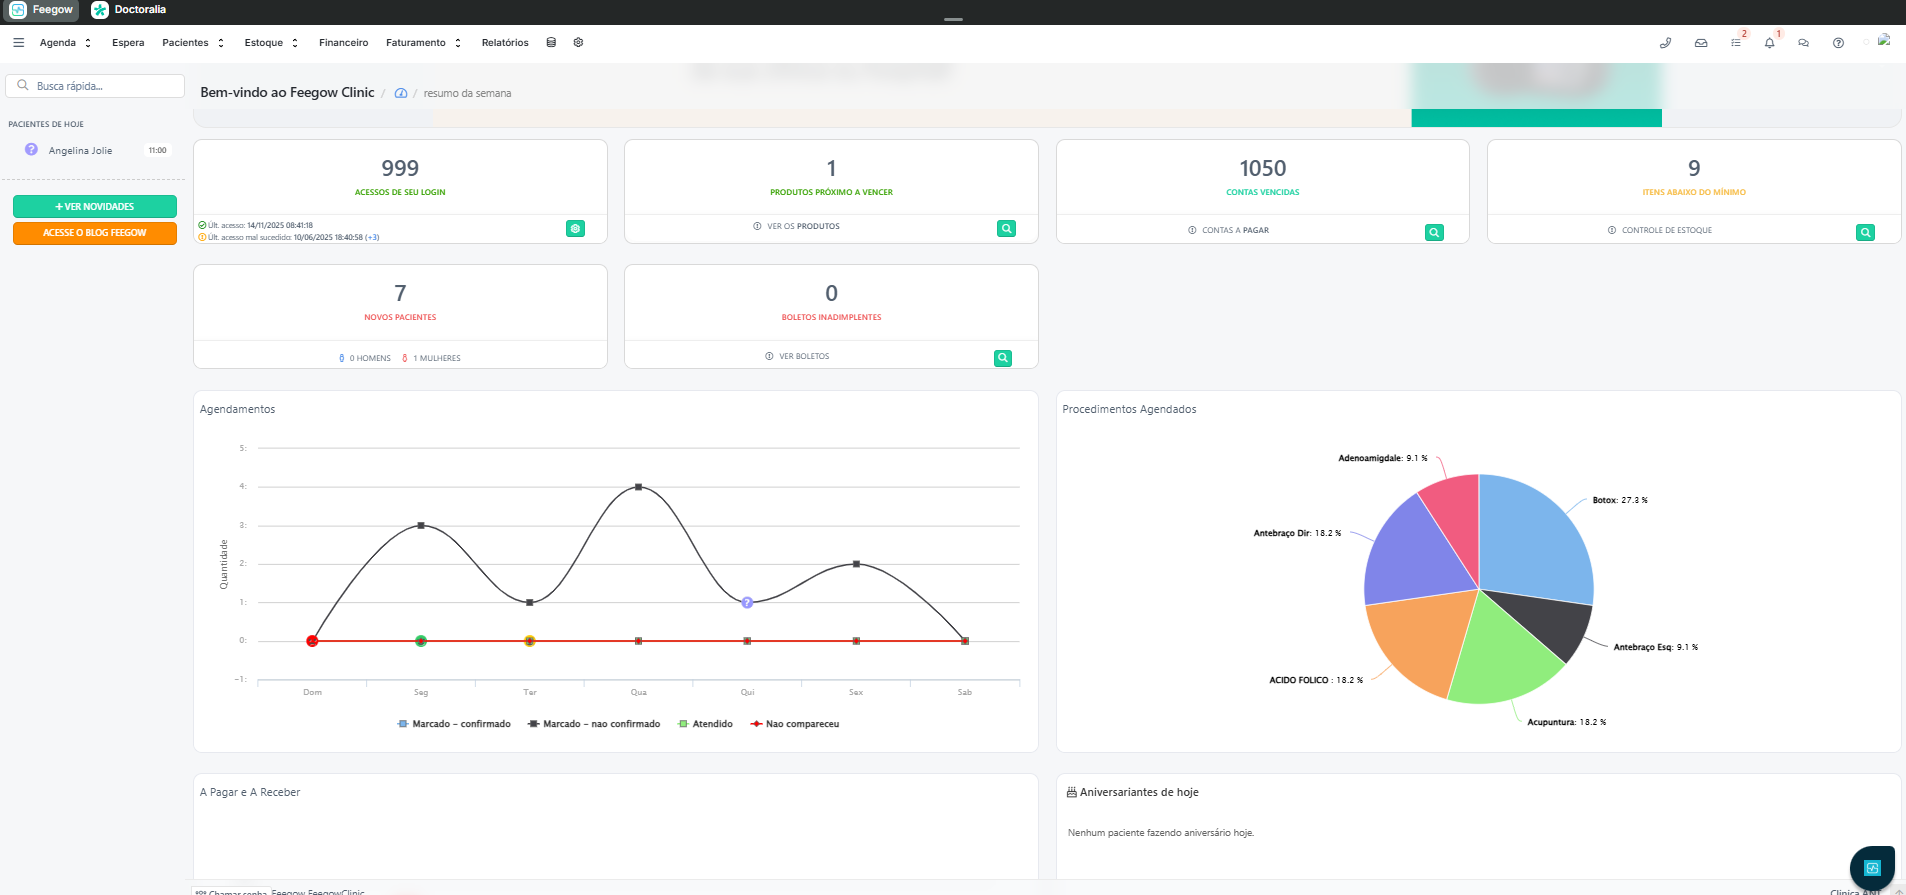Open the 'Ver boletos' link
This screenshot has height=895, width=1906.
point(797,356)
